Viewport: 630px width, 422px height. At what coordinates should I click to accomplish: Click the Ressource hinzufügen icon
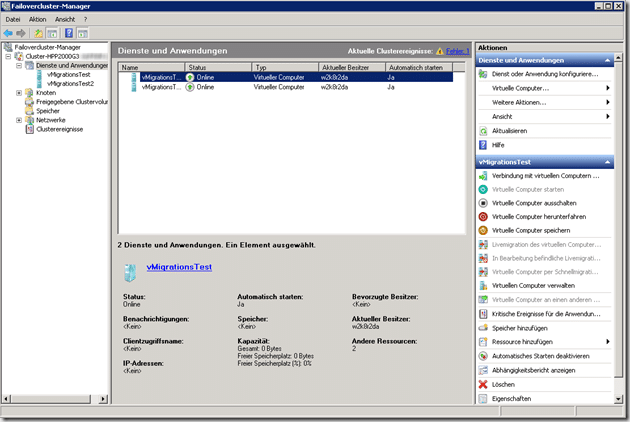[483, 342]
